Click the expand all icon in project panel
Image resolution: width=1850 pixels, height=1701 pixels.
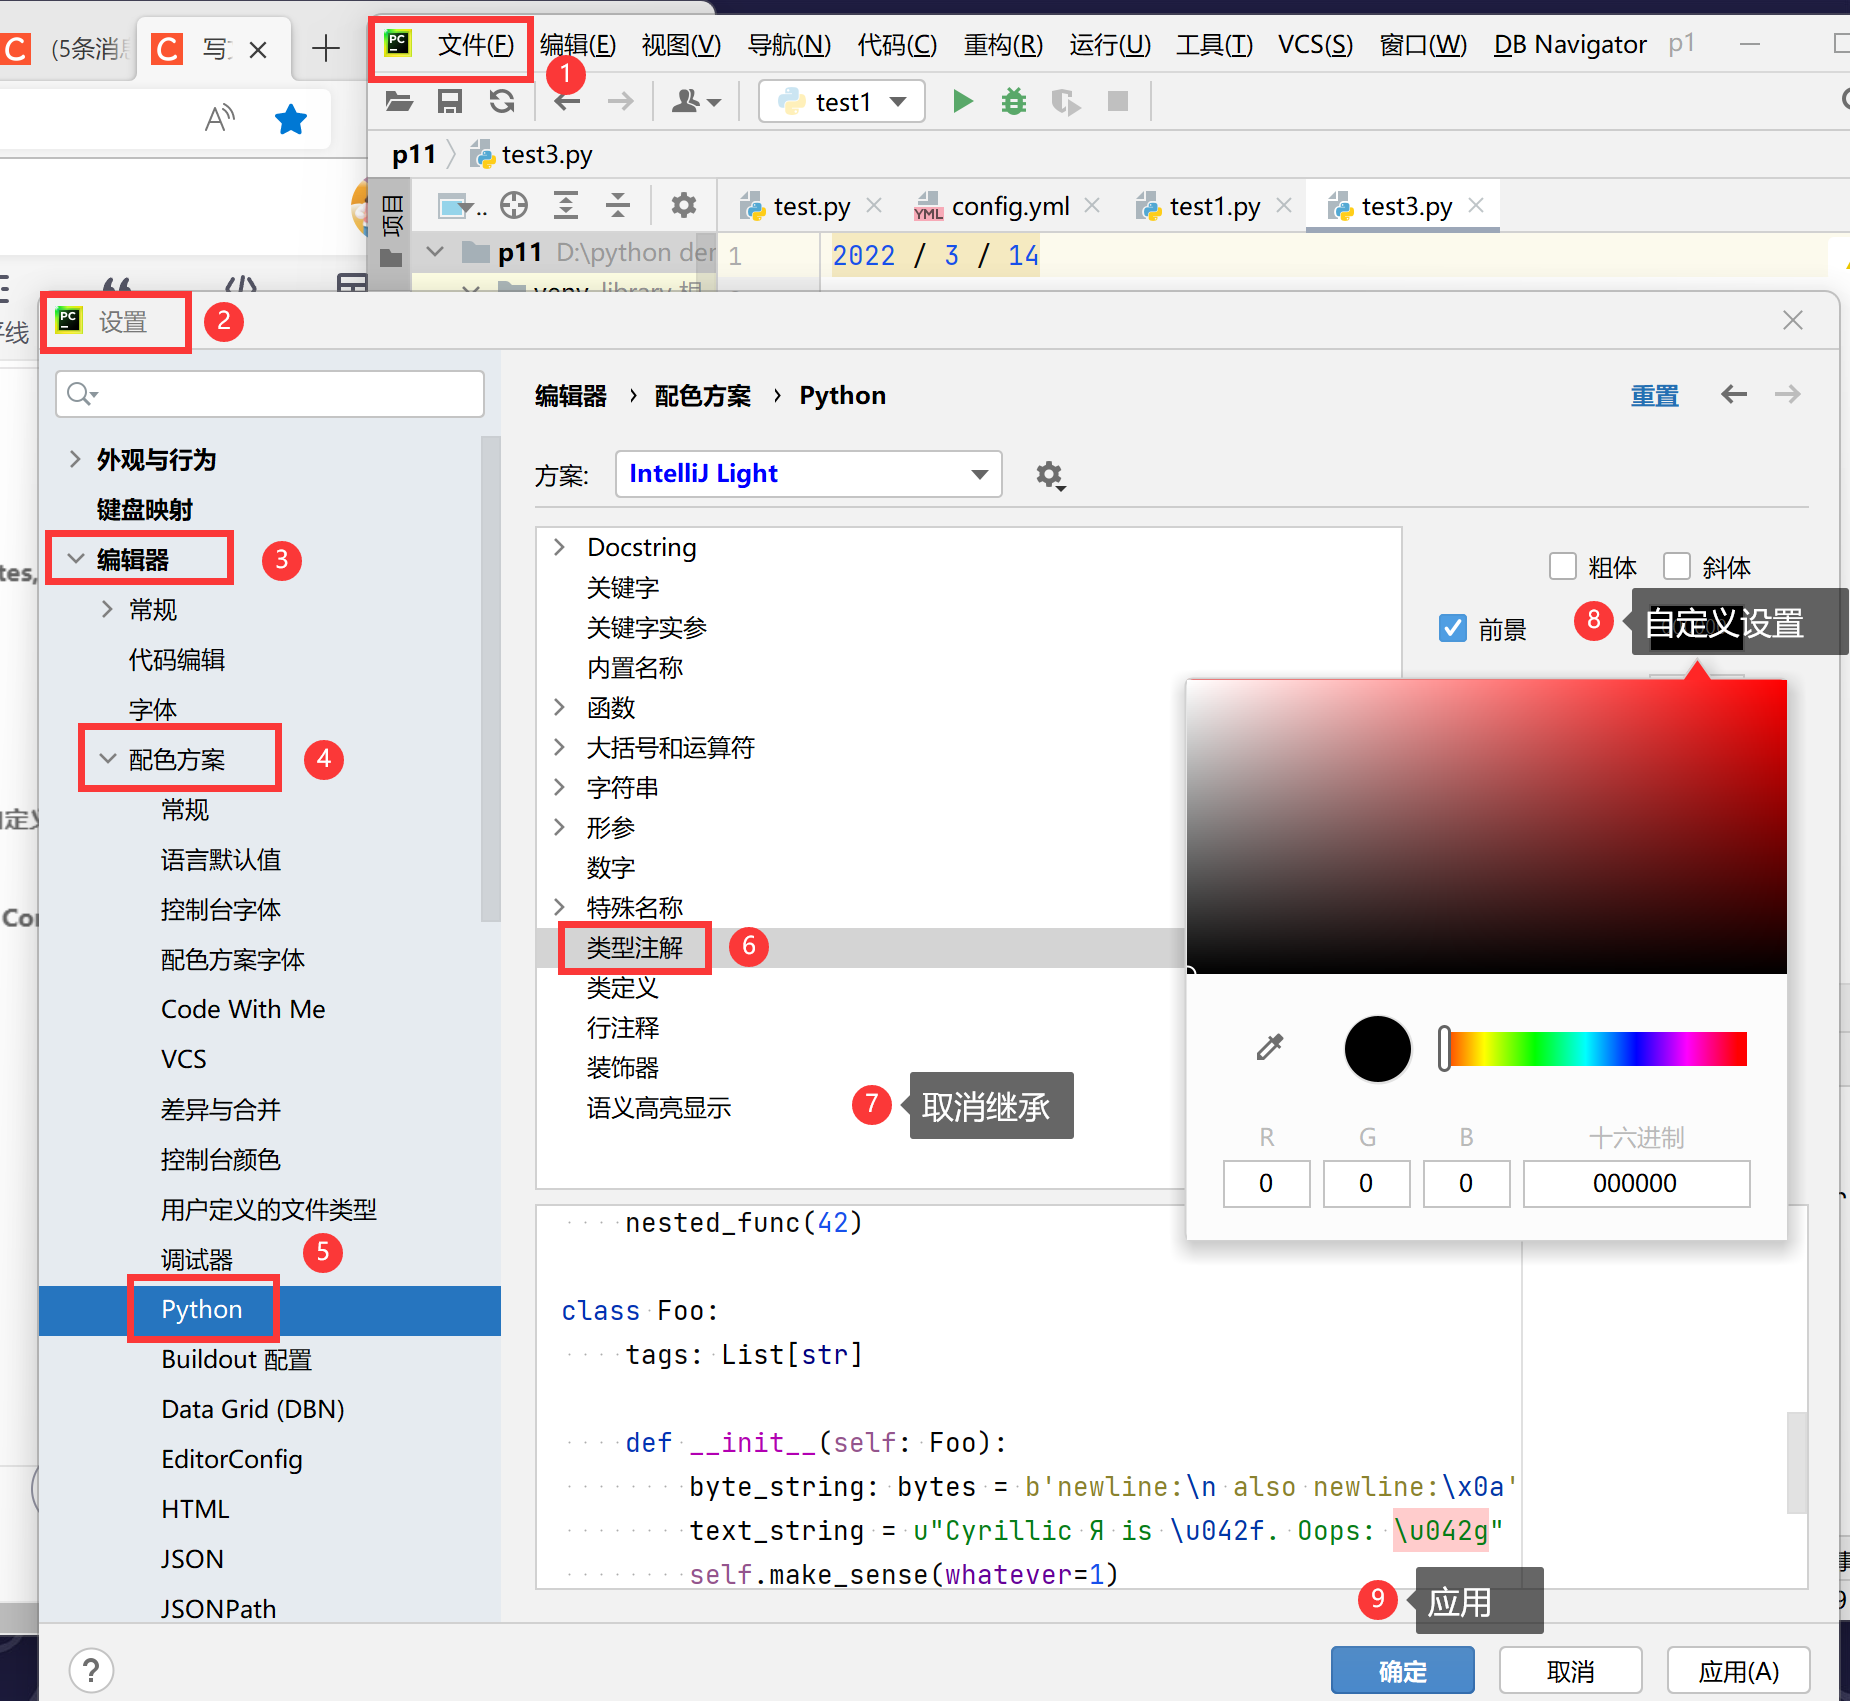tap(566, 206)
